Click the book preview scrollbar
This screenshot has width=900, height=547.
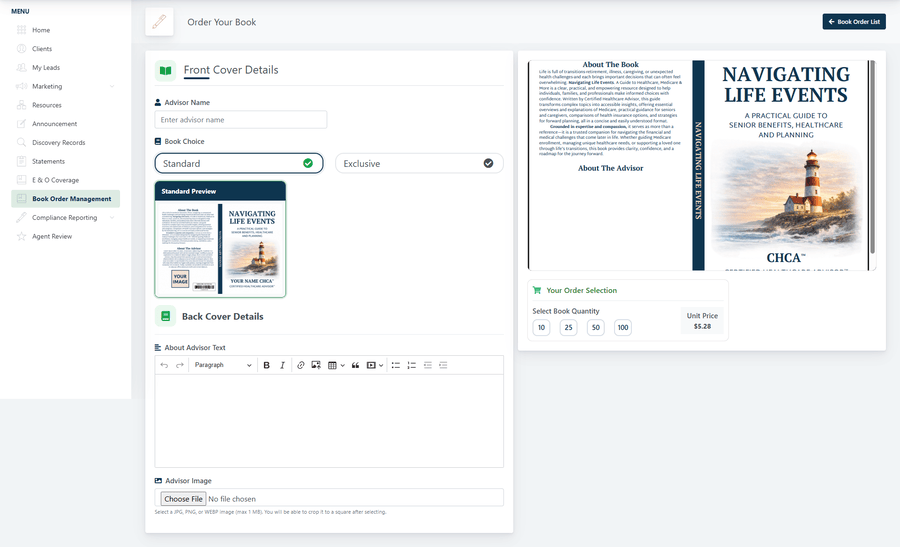point(872,157)
